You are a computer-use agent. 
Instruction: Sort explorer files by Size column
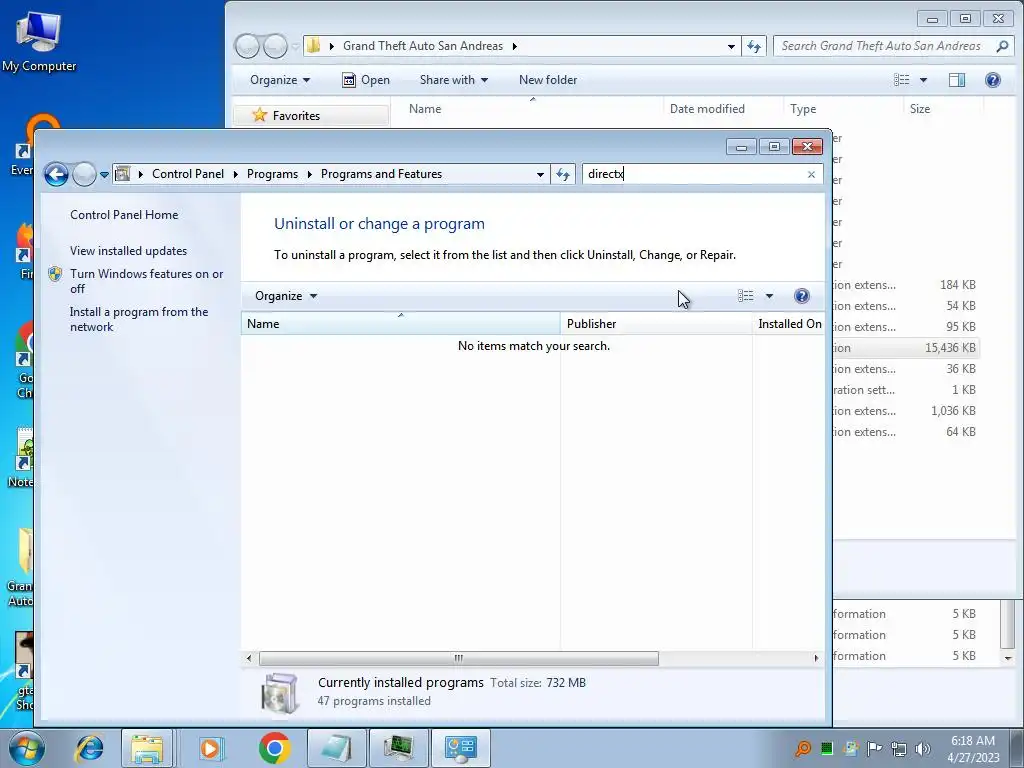click(x=942, y=109)
